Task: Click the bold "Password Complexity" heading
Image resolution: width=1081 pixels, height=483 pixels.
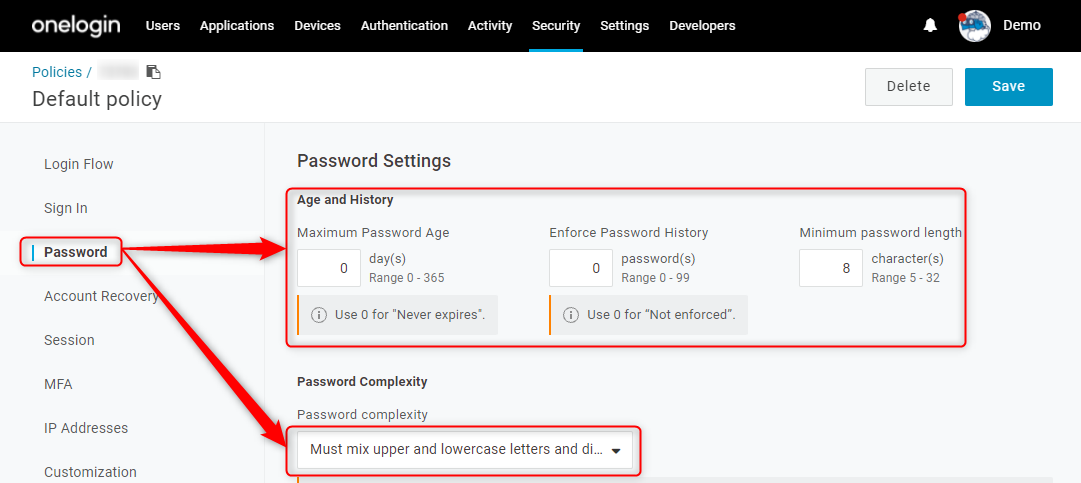Action: 362,382
